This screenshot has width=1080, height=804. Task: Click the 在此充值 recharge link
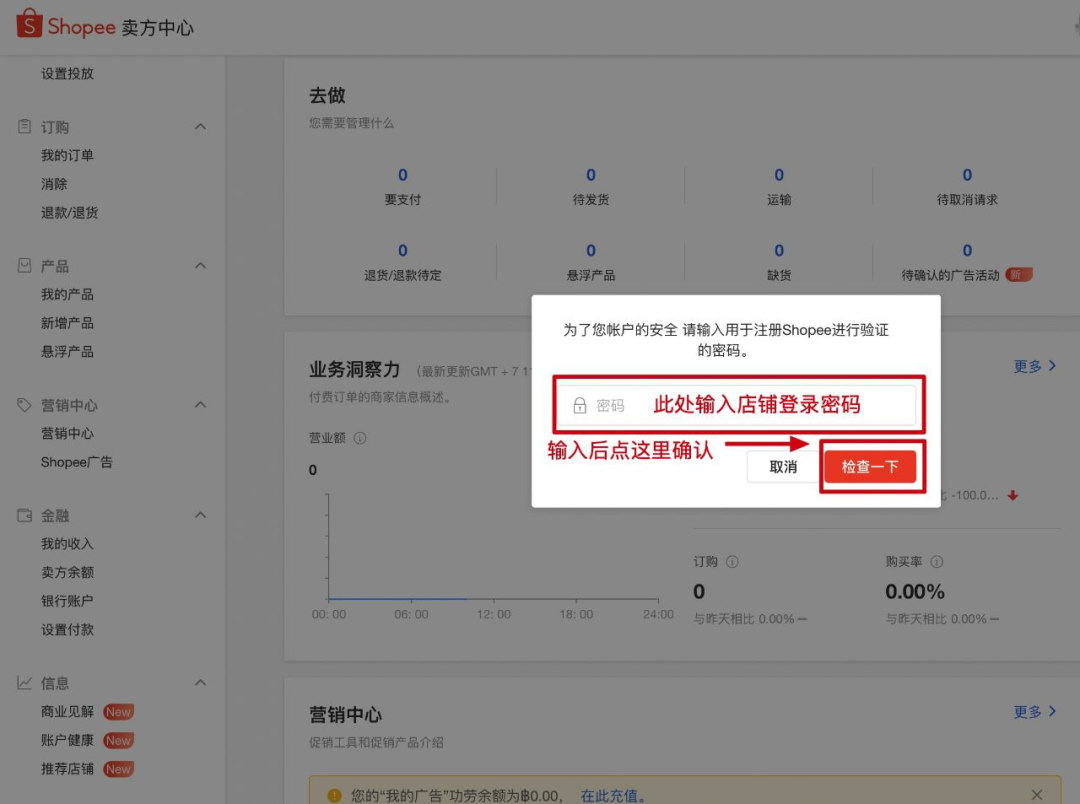[612, 795]
